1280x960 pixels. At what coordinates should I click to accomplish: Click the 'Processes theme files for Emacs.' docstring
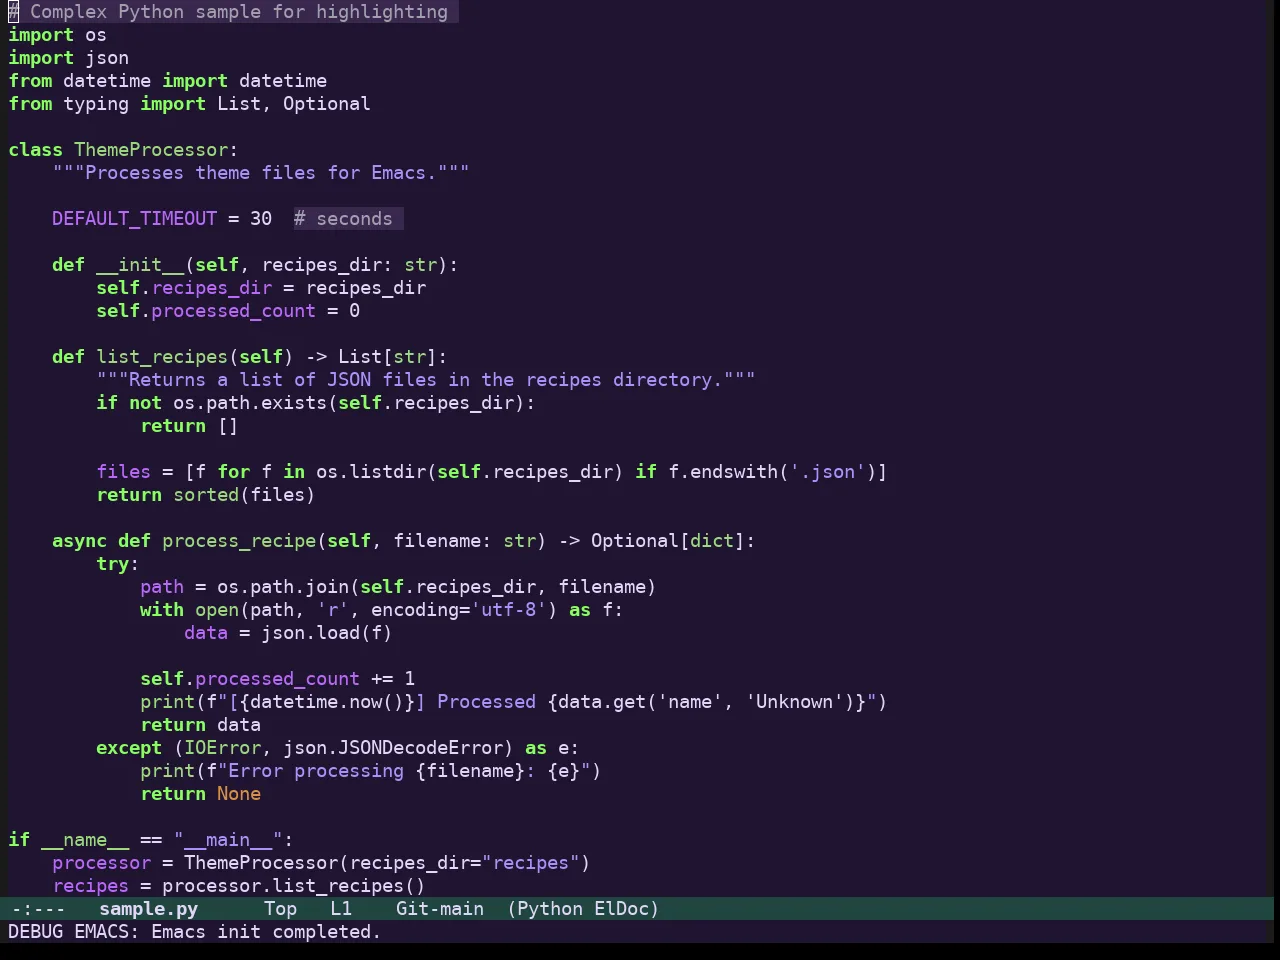261,173
